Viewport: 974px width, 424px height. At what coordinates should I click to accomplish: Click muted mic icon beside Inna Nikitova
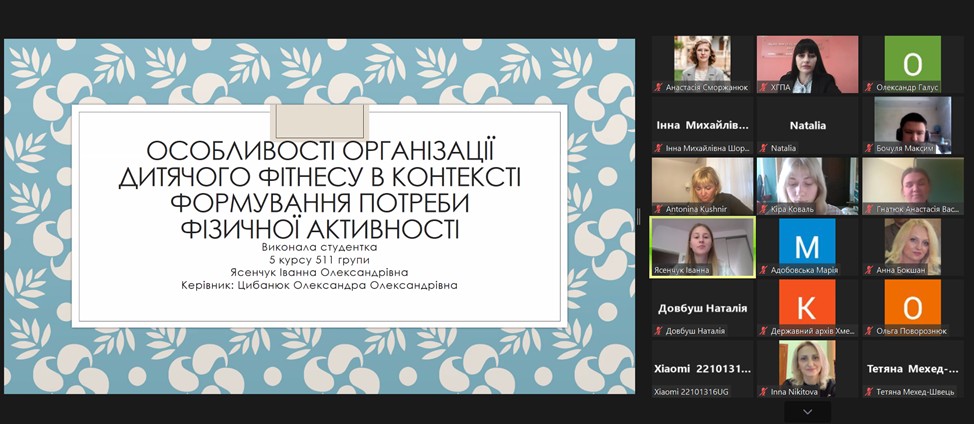coord(763,392)
